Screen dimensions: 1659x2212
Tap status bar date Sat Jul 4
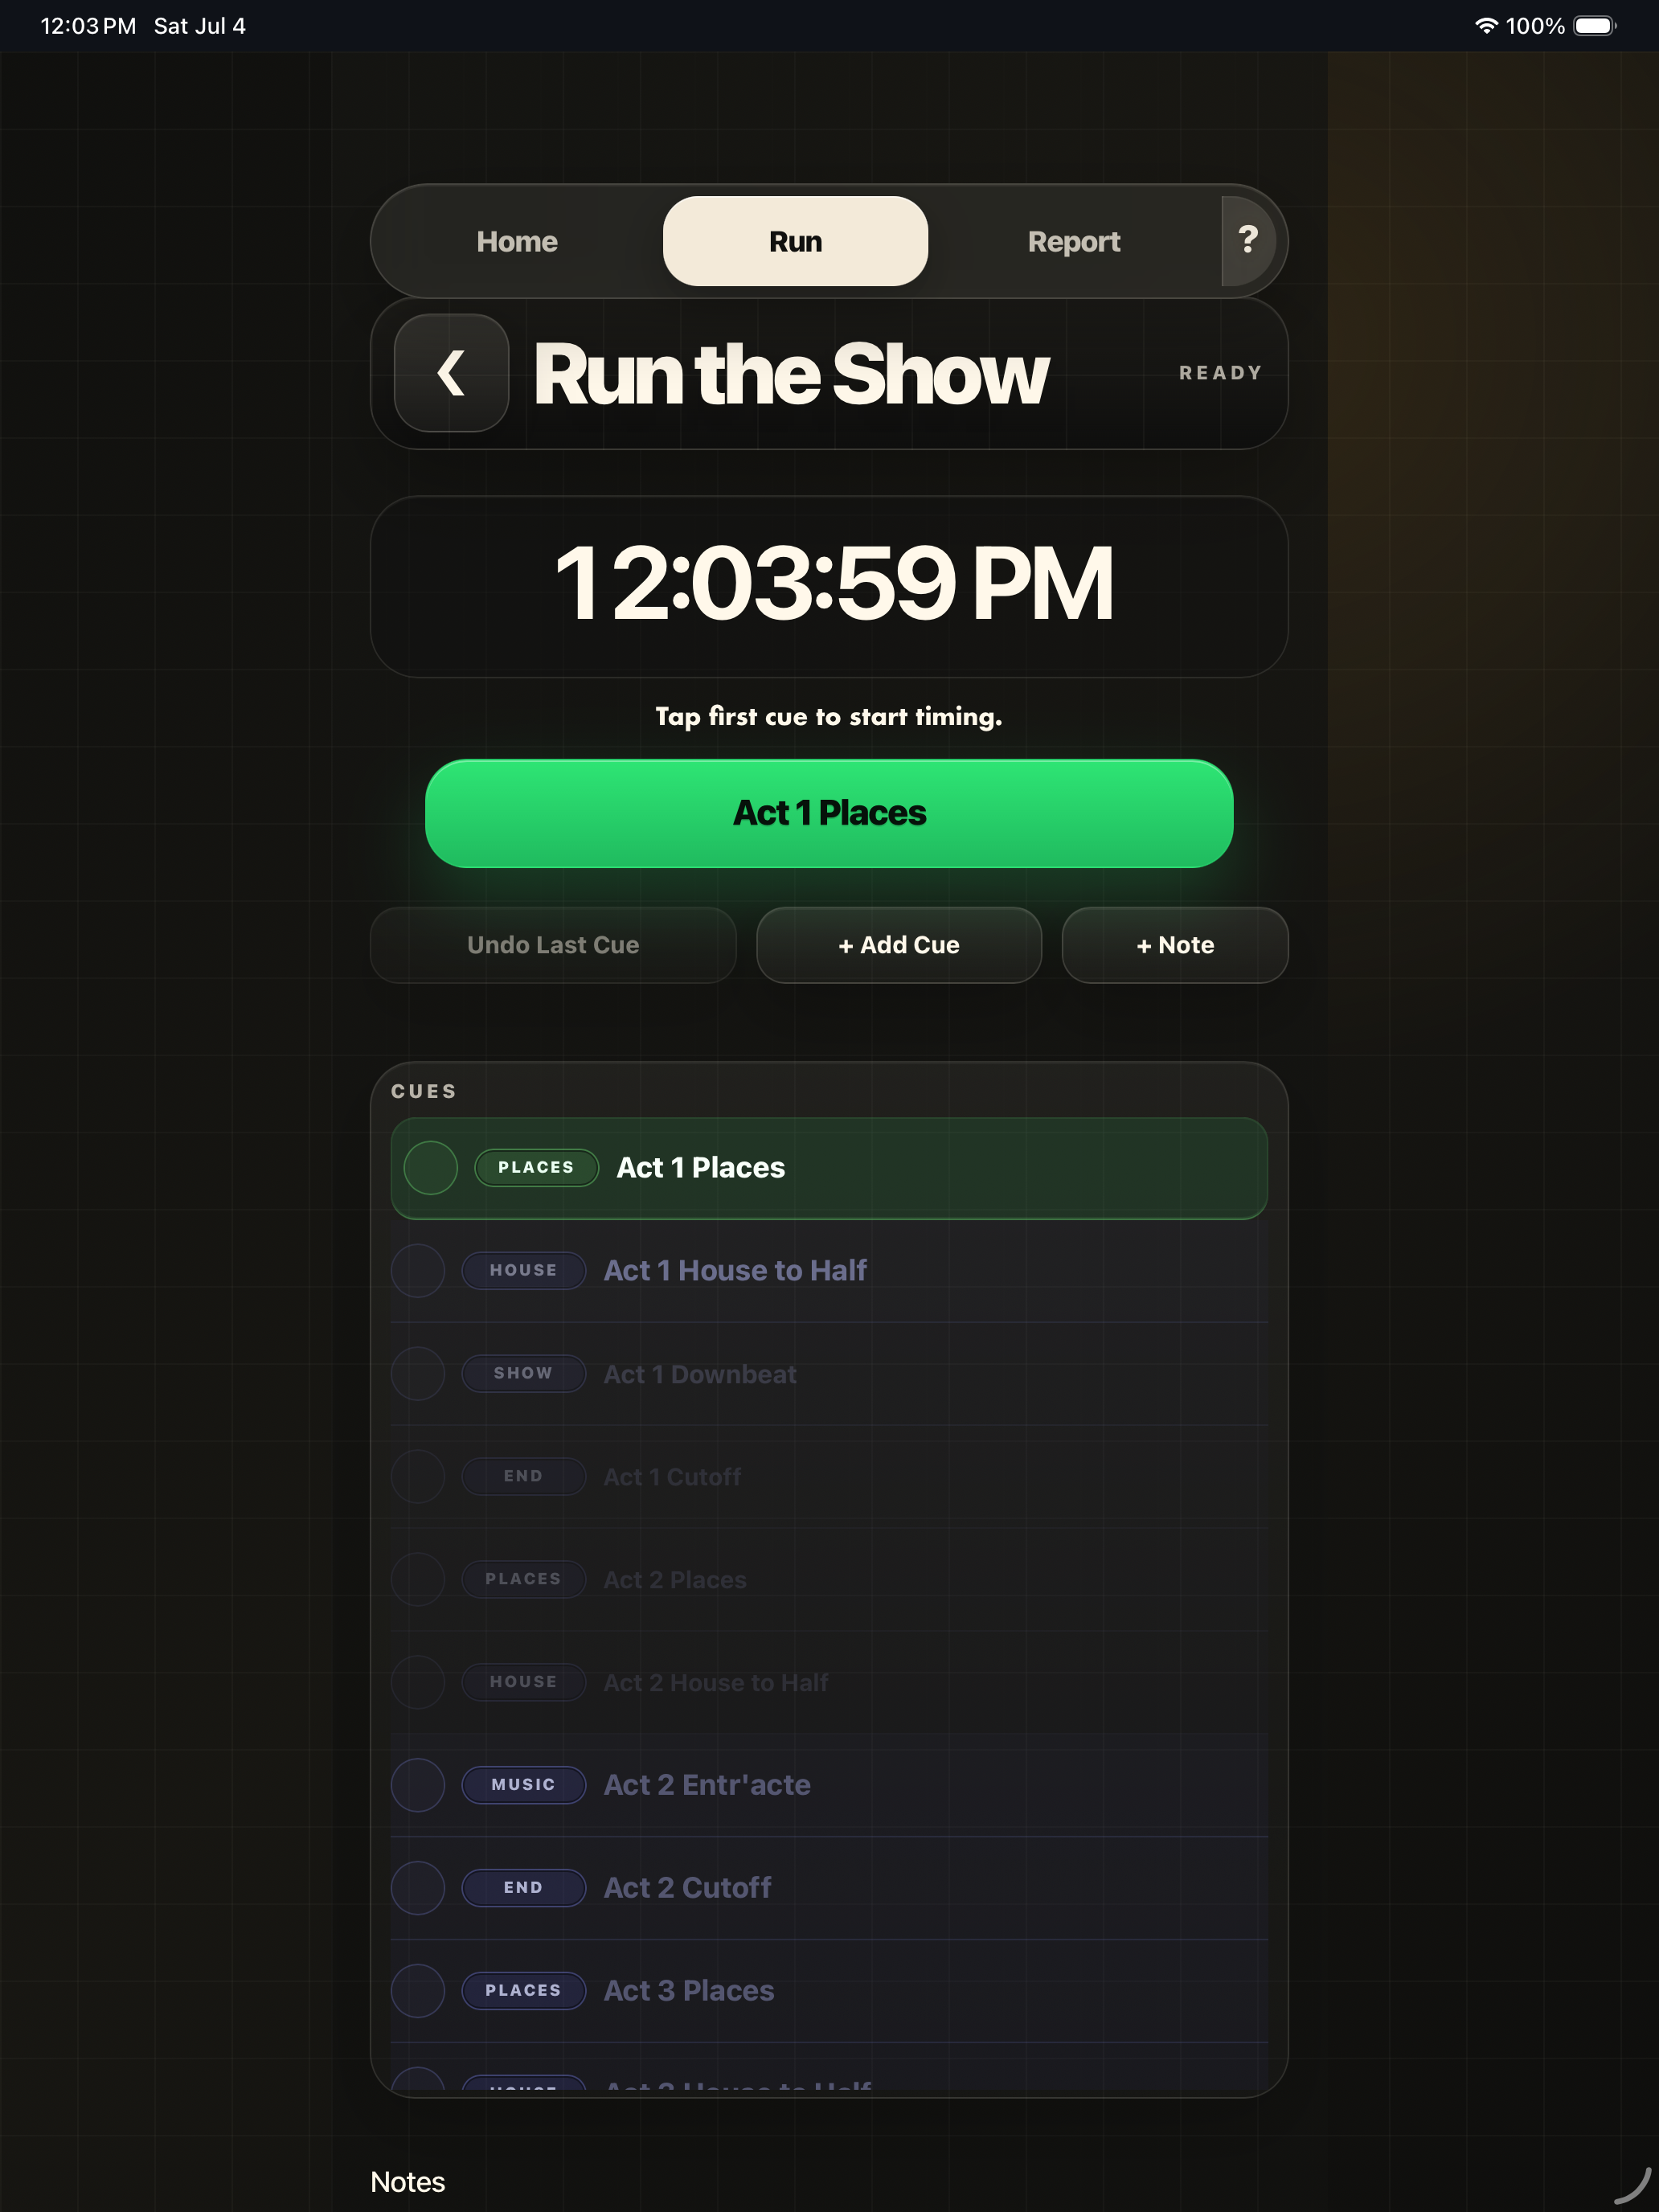[199, 26]
